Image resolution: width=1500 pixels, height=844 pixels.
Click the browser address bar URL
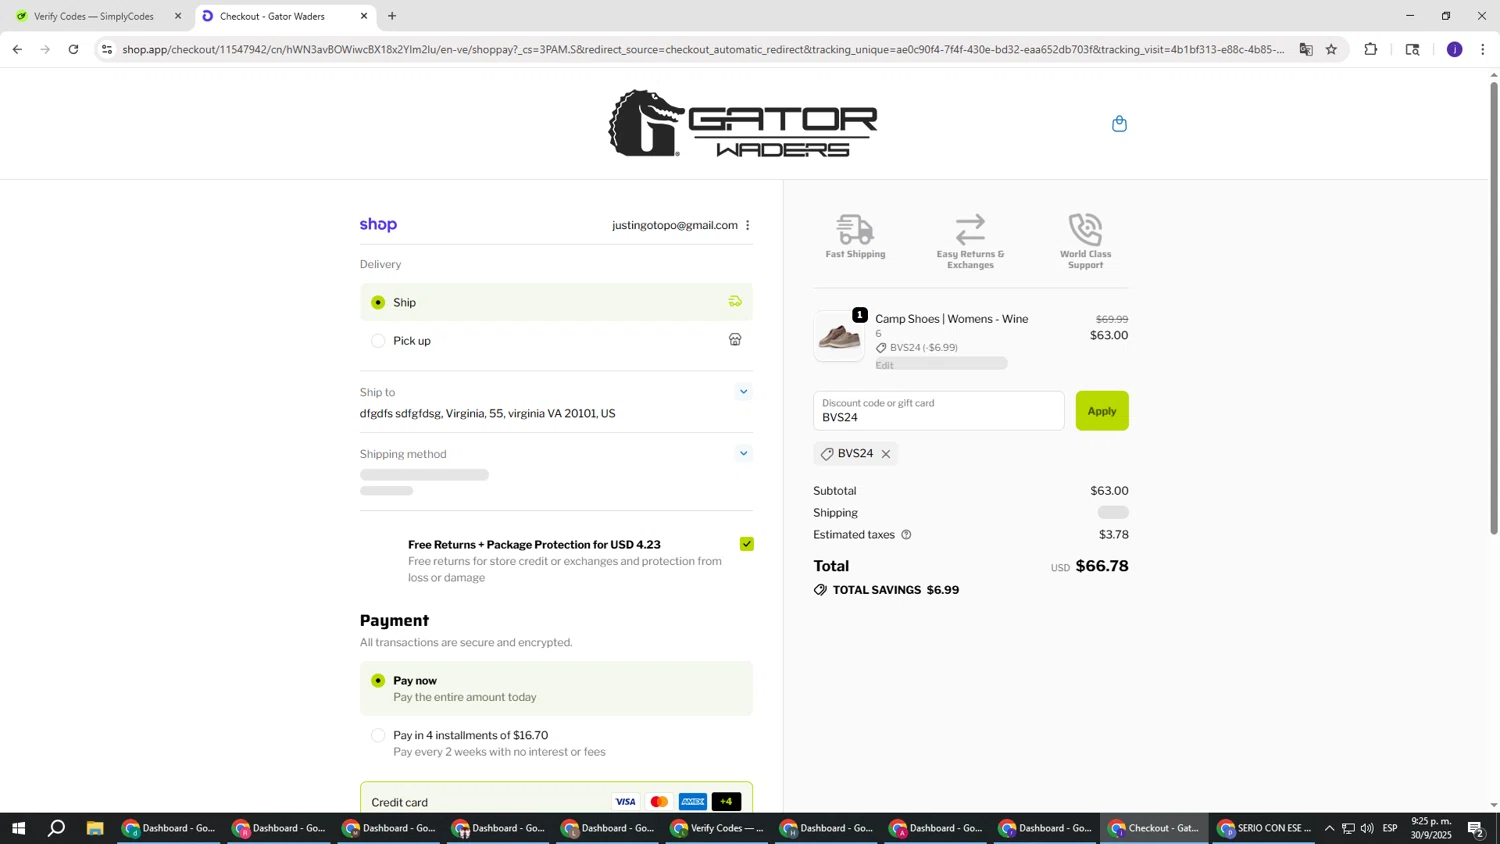click(x=702, y=49)
